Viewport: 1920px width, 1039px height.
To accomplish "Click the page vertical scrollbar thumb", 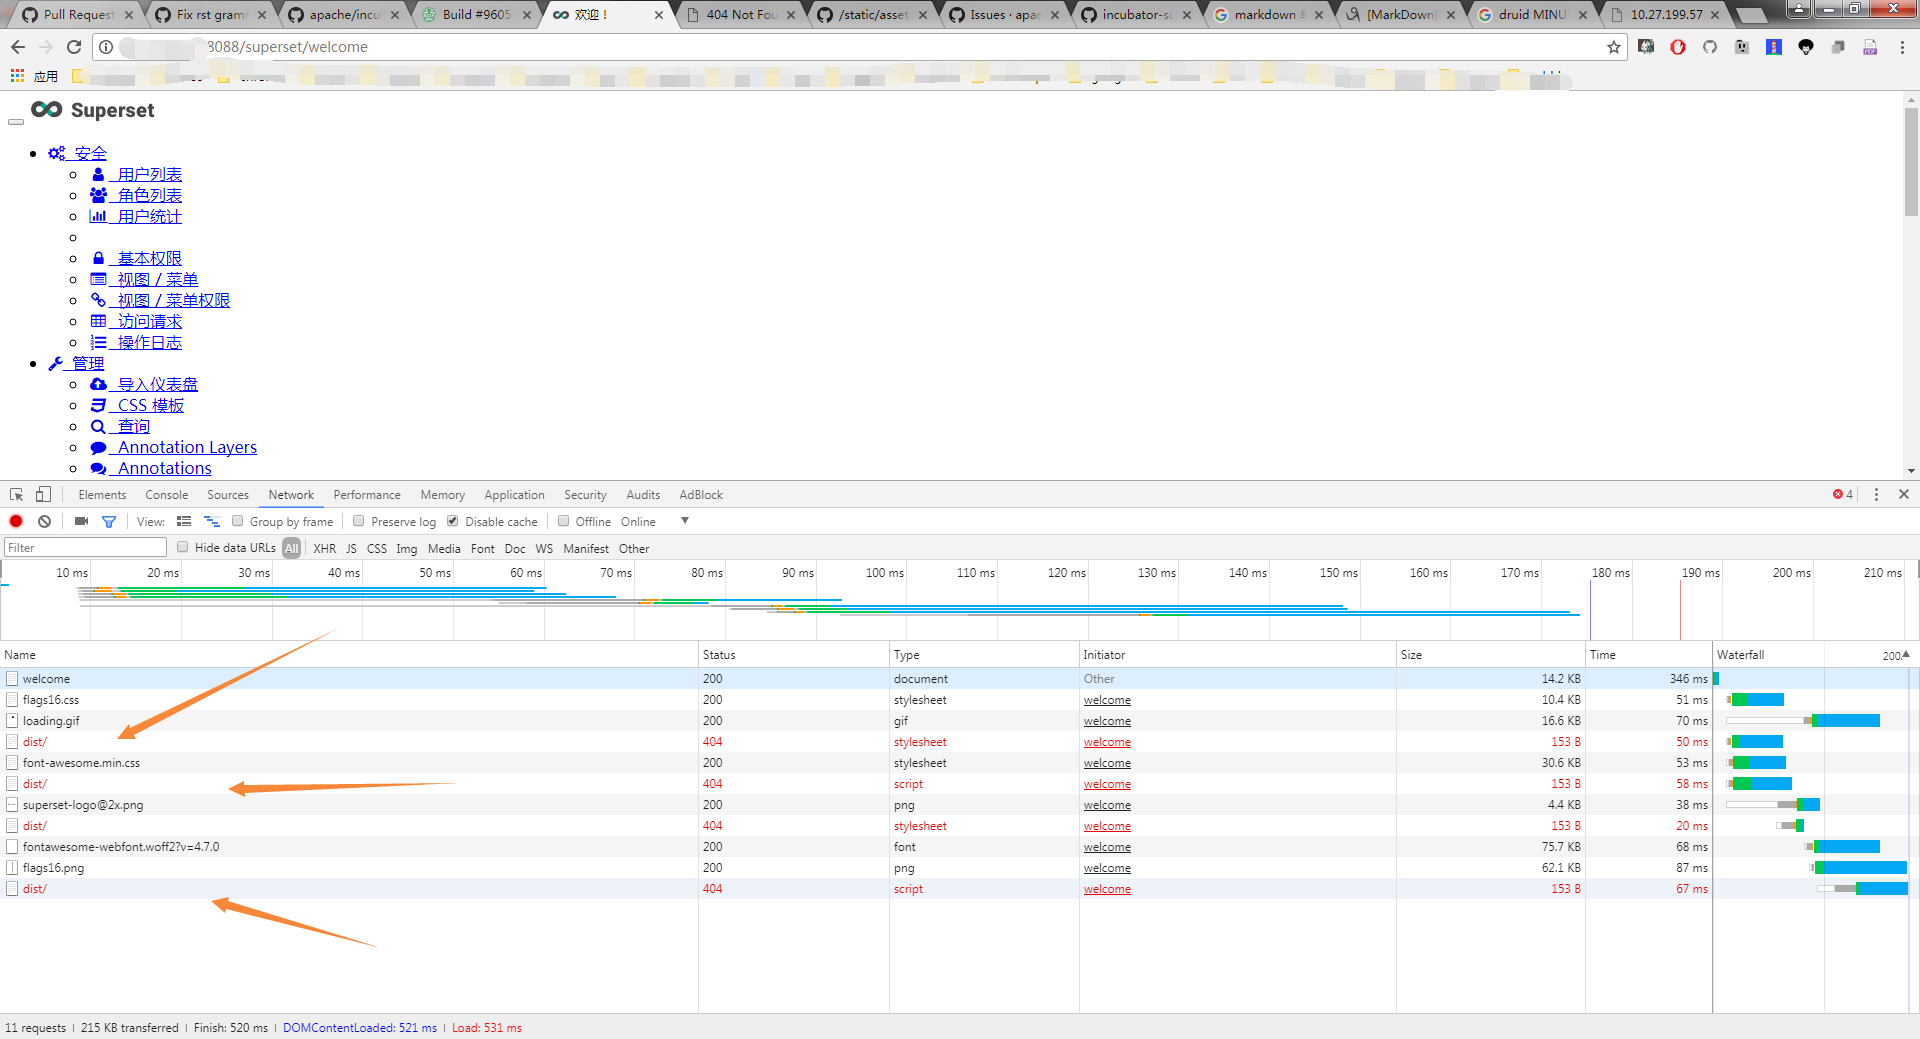I will coord(1911,160).
